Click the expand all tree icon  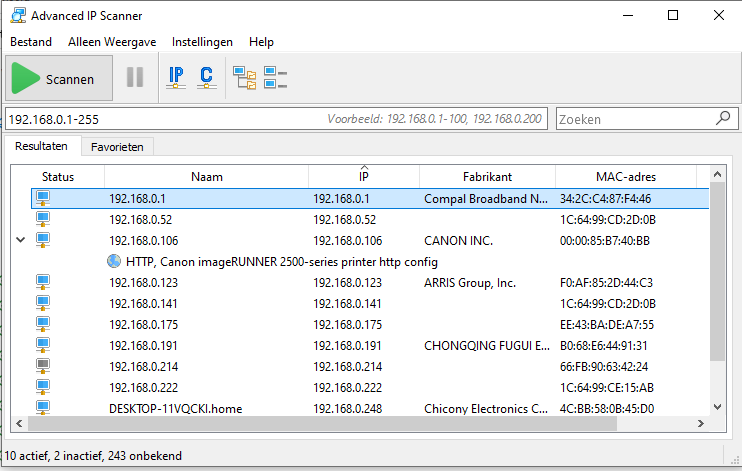pos(244,78)
